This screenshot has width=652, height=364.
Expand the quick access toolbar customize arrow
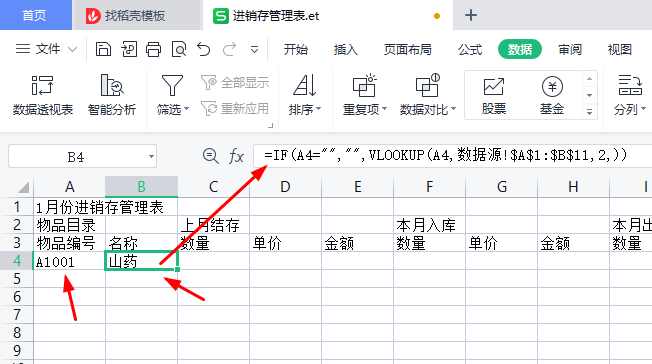[254, 50]
